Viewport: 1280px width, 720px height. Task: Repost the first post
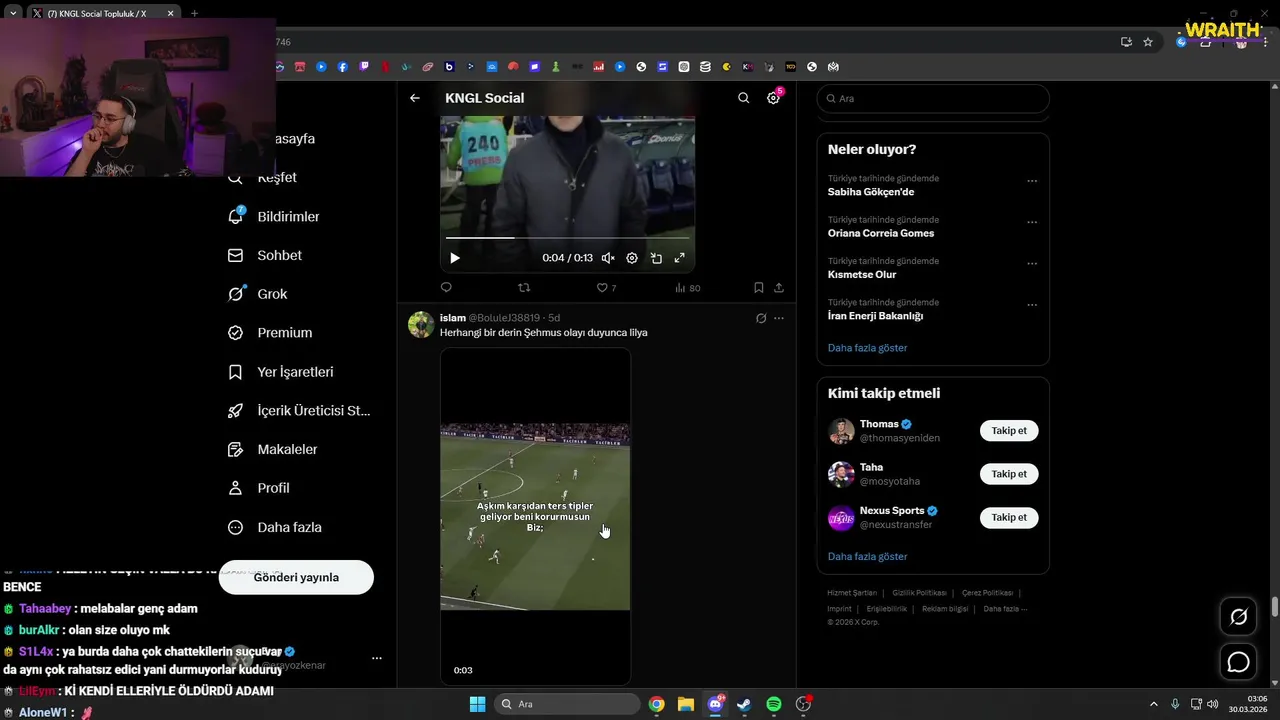coord(524,288)
